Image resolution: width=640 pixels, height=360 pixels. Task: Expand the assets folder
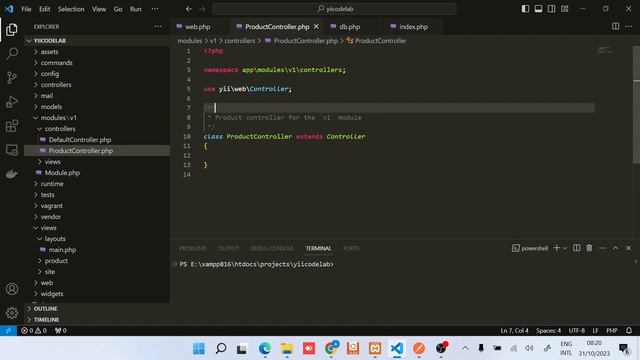click(x=97, y=52)
